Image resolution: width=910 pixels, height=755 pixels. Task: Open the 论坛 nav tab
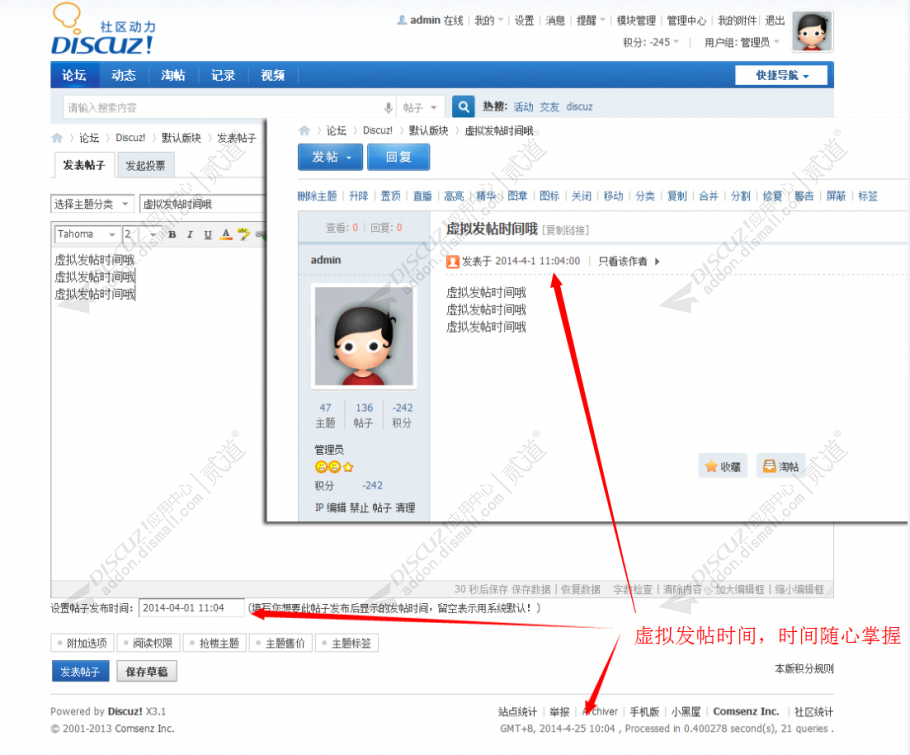point(74,75)
